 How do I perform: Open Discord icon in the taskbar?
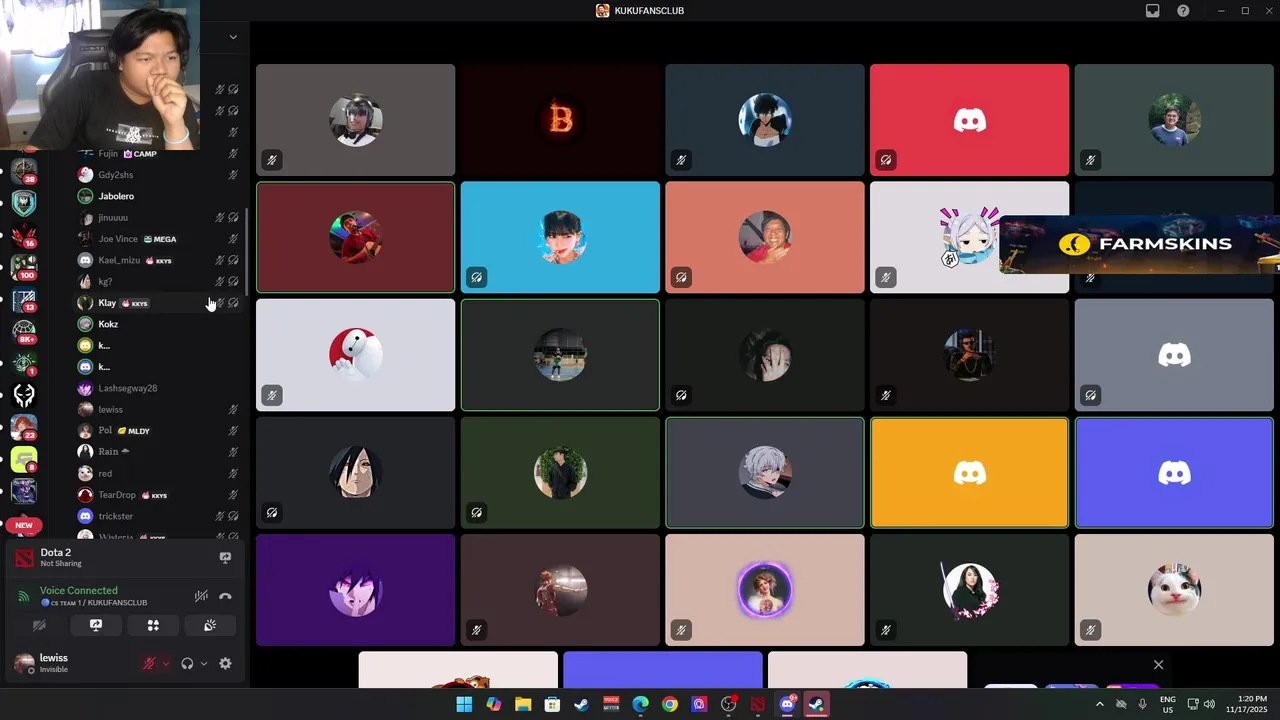[x=787, y=704]
